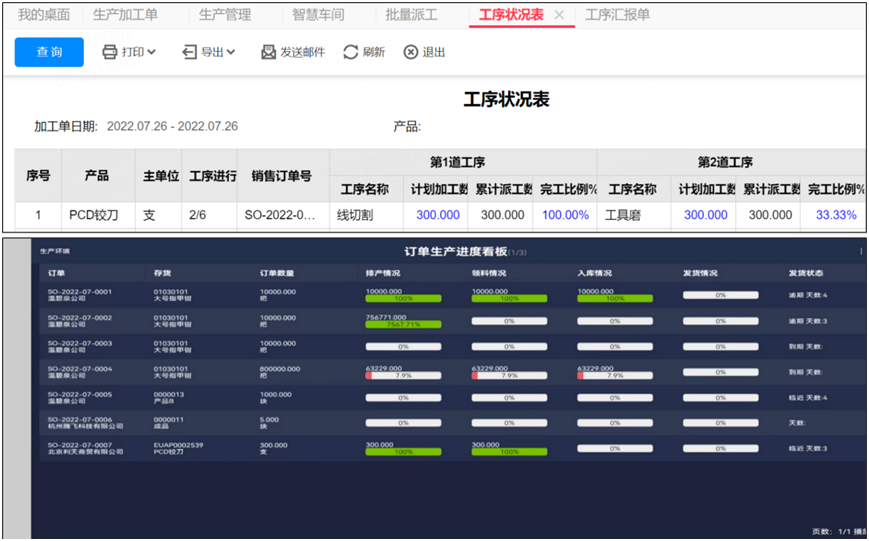Viewport: 869px width, 541px height.
Task: Select the 批量派工 tab
Action: [411, 15]
